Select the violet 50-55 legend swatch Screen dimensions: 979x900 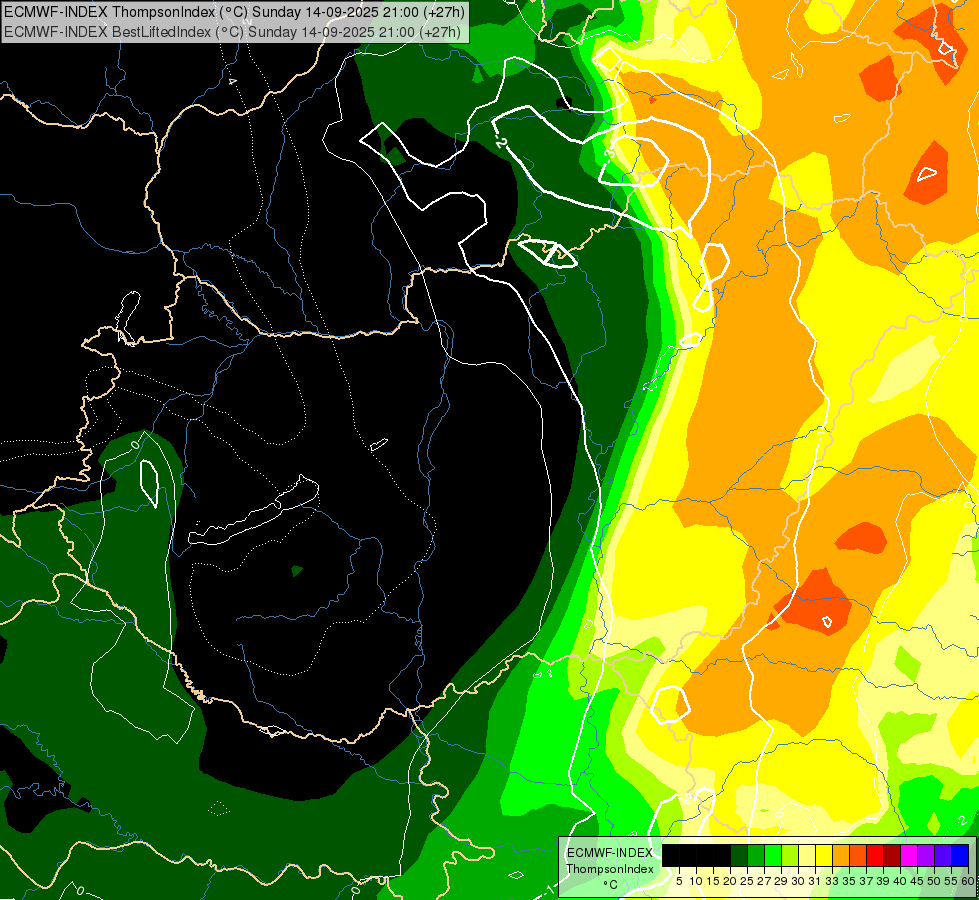(943, 855)
